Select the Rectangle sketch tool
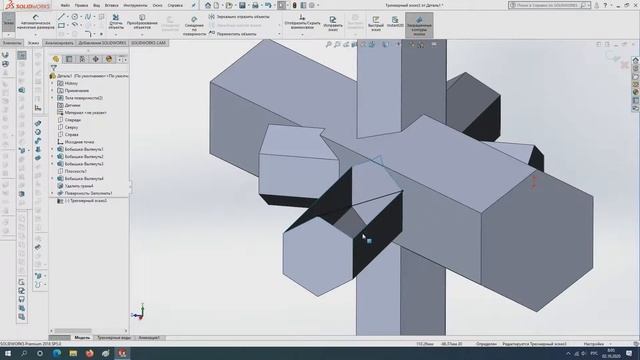This screenshot has height=360, width=640. coord(61,25)
